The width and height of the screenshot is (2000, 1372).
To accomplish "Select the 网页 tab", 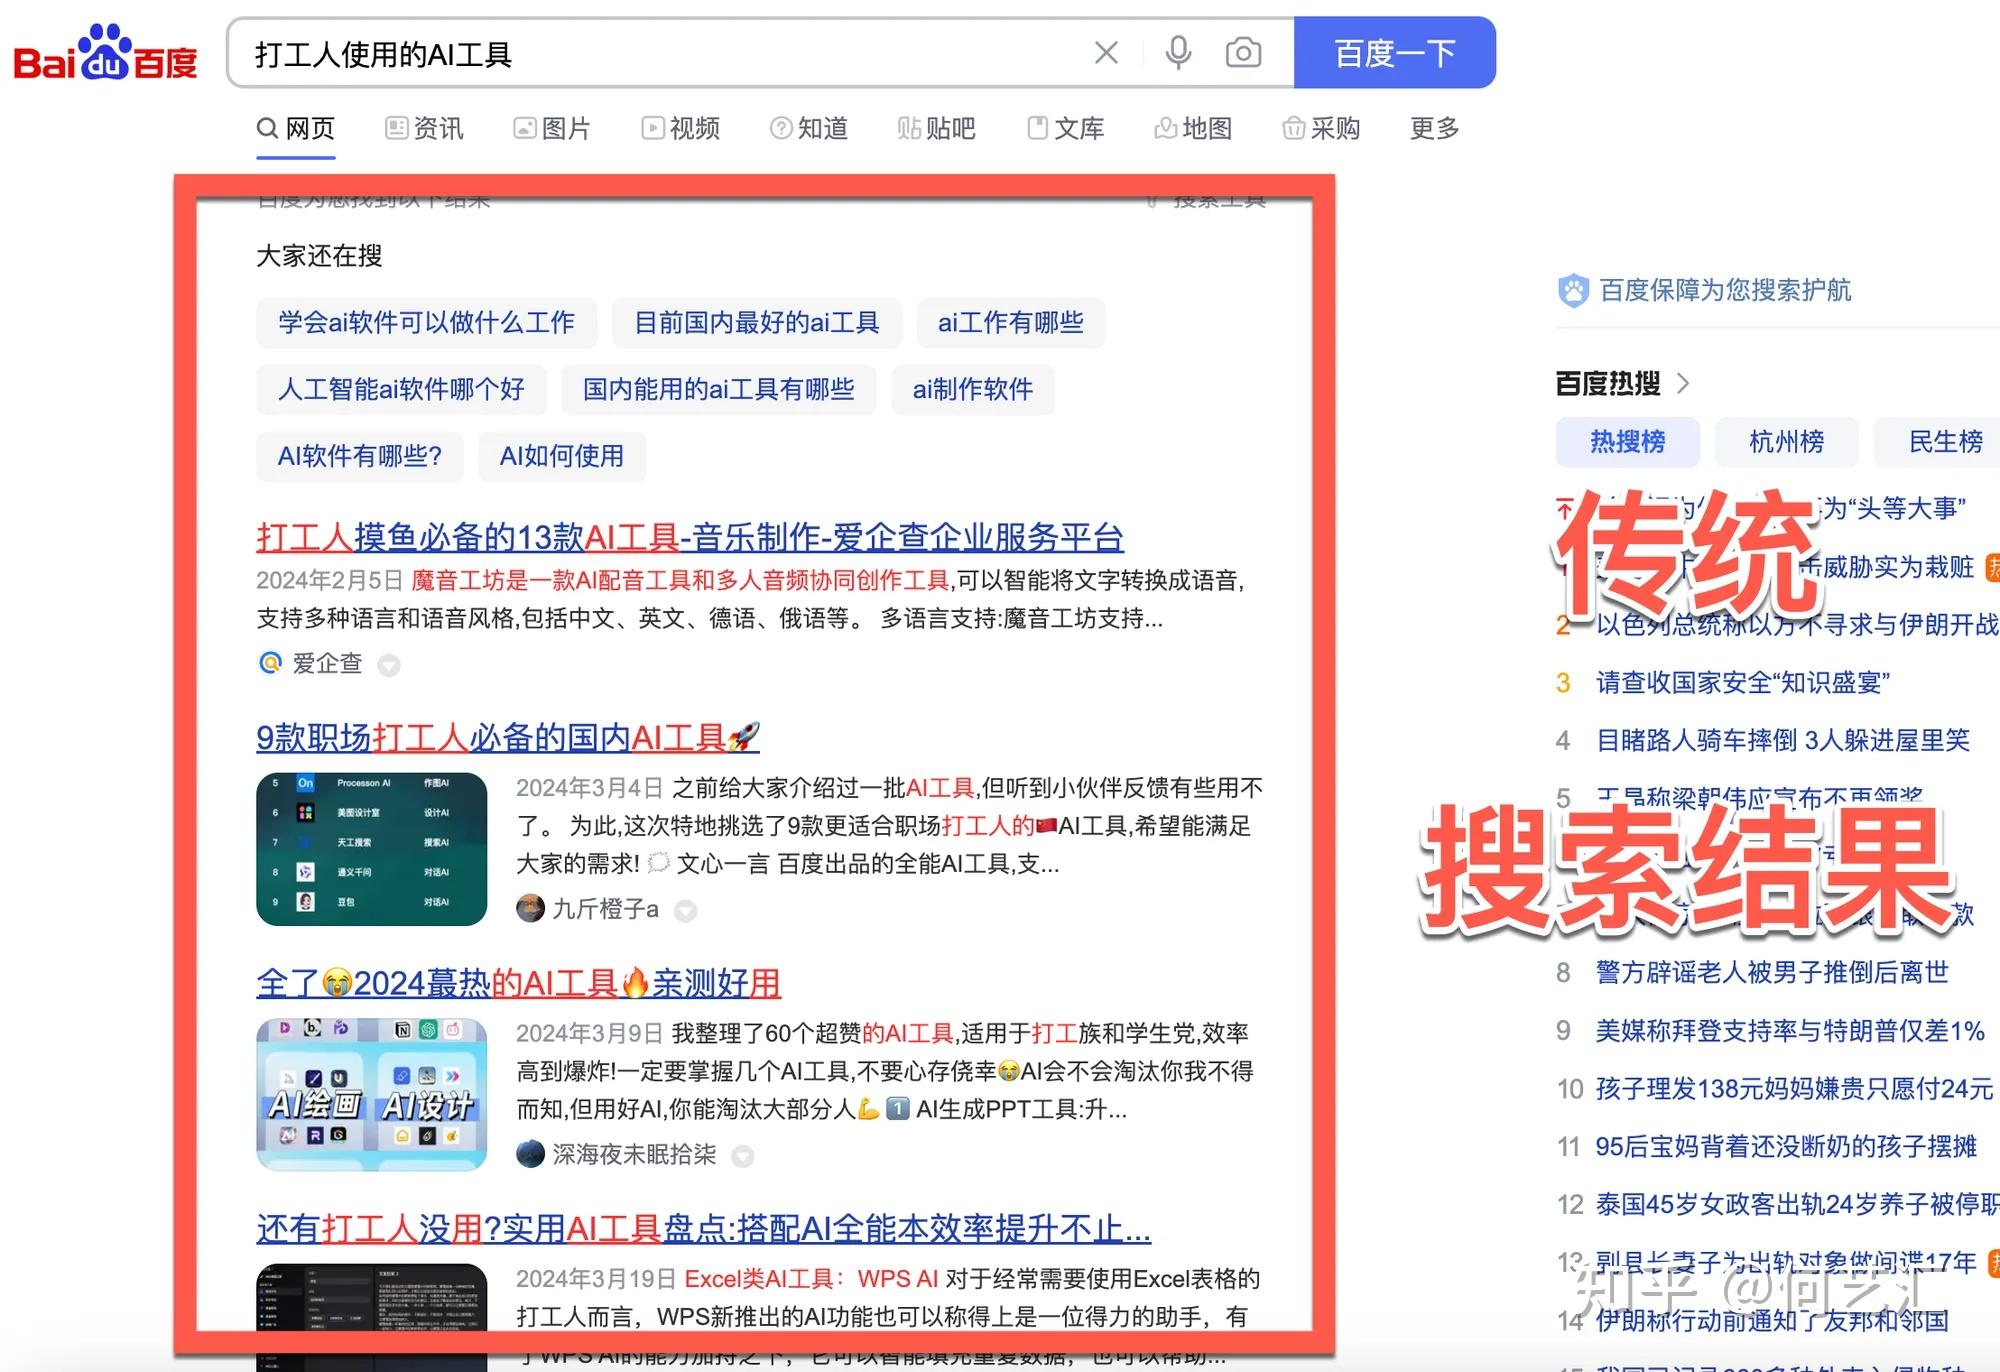I will click(x=296, y=128).
